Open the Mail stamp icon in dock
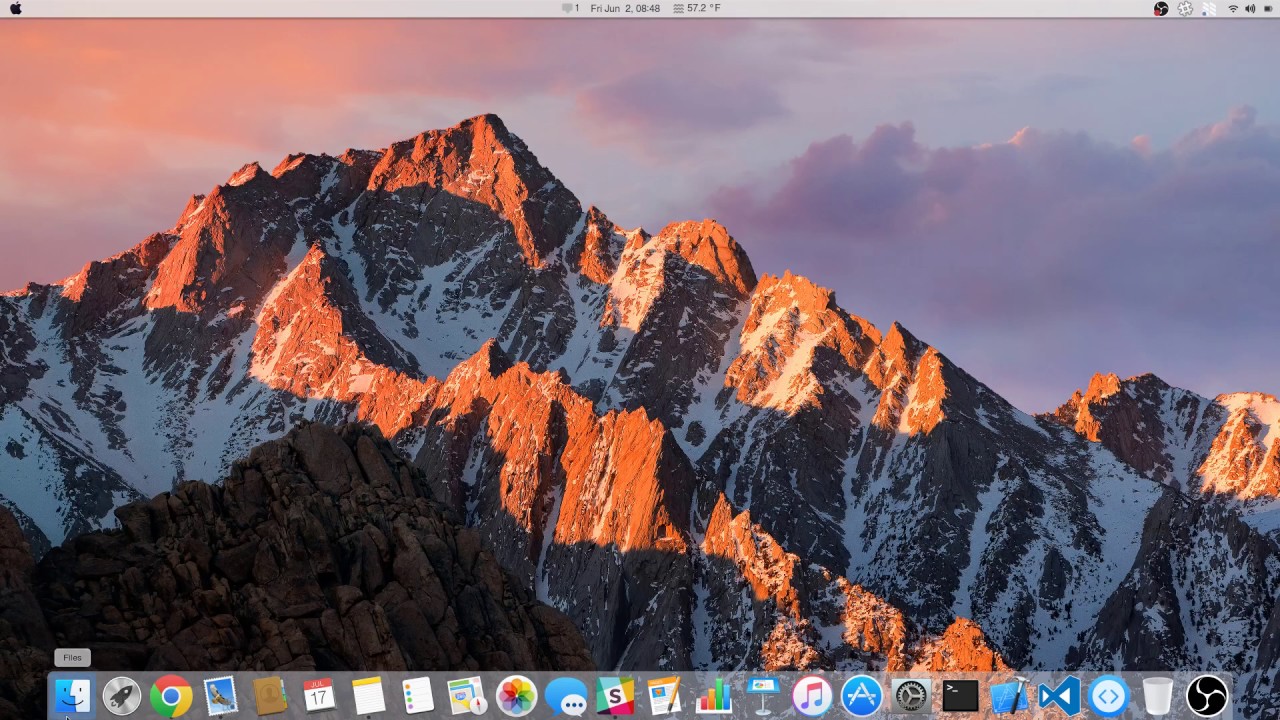The height and width of the screenshot is (720, 1280). [x=220, y=696]
